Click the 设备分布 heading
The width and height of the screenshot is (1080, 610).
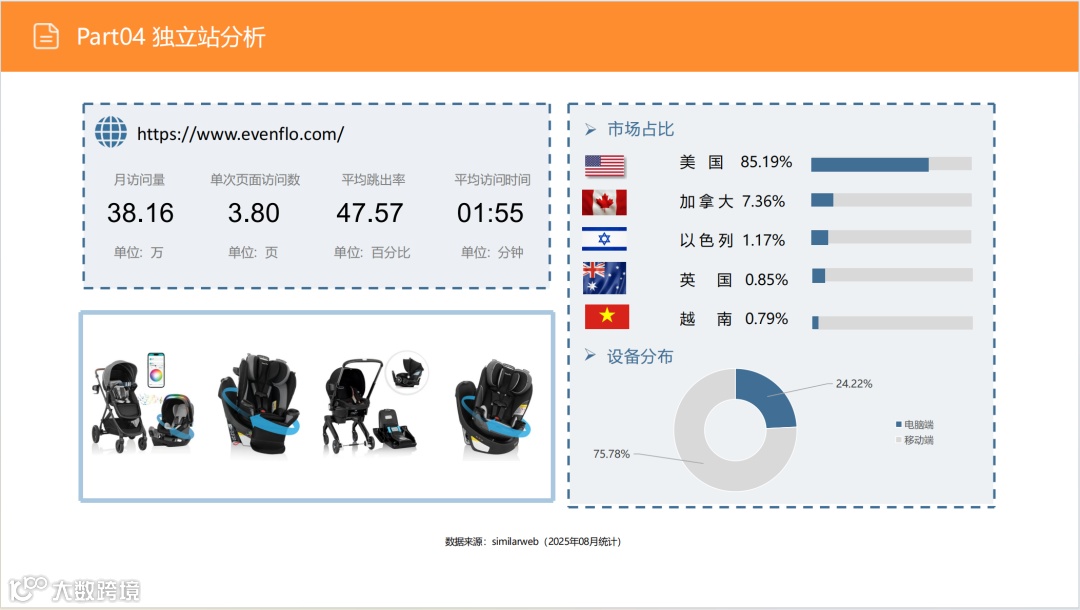point(640,356)
